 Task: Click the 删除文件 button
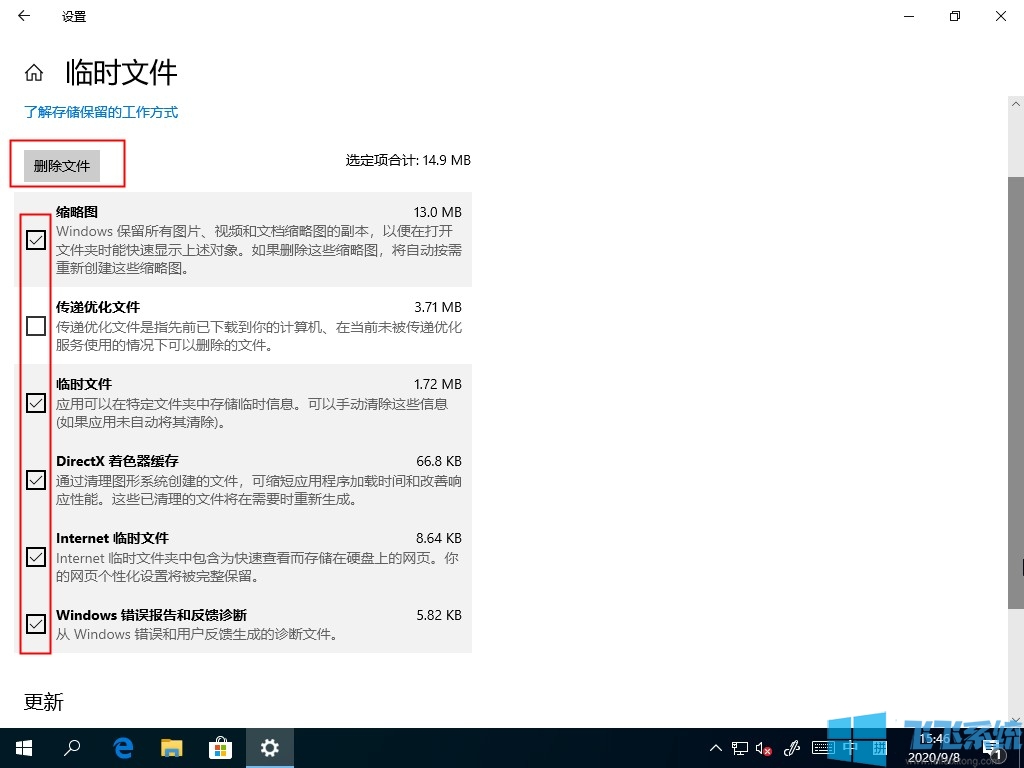(62, 166)
